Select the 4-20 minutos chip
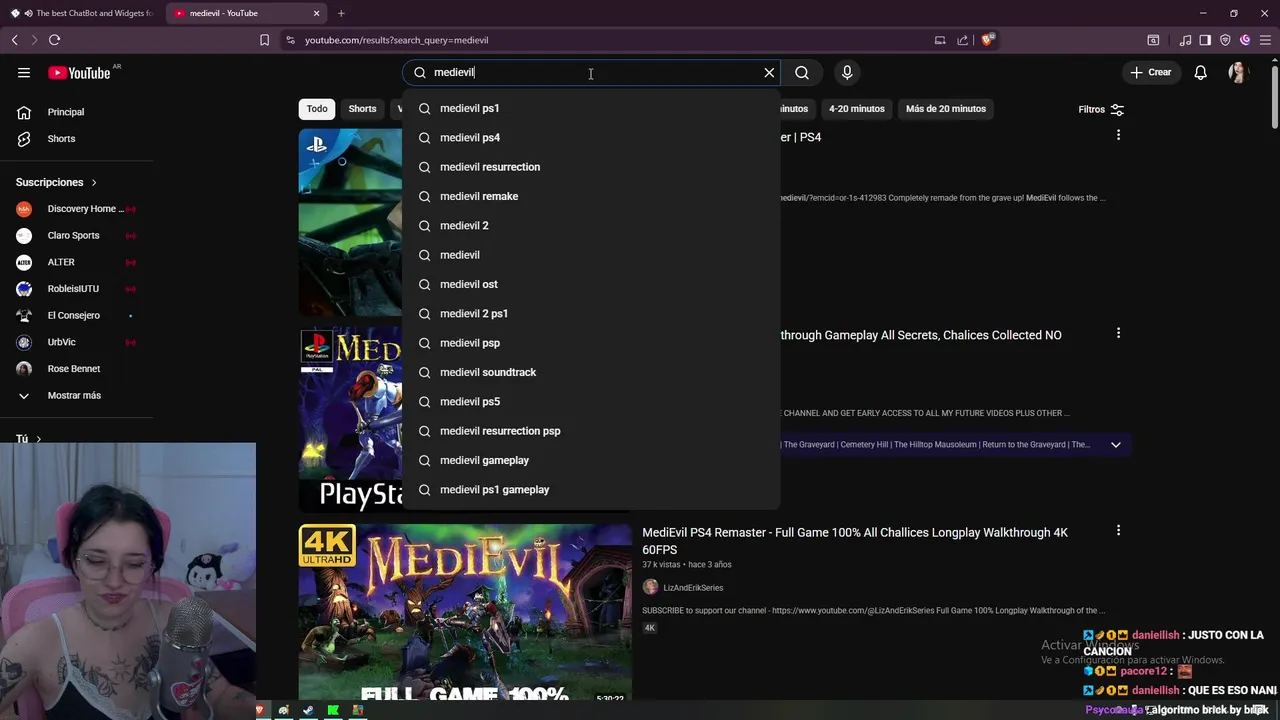Image resolution: width=1280 pixels, height=720 pixels. (857, 109)
